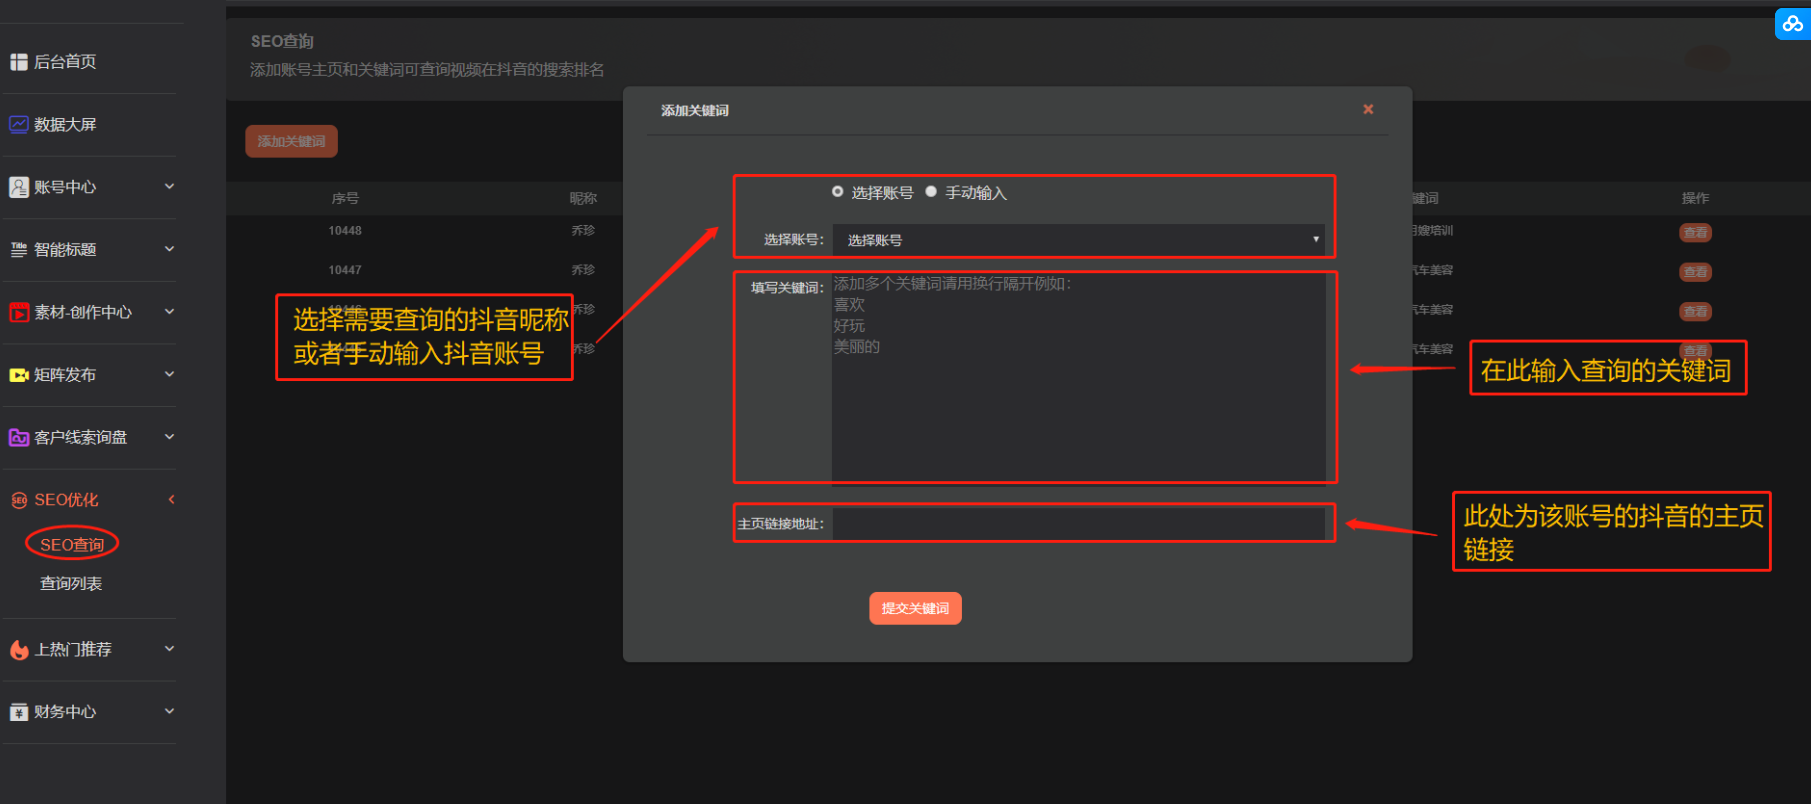
Task: Click the 后台首页 dashboard icon
Action: [19, 62]
